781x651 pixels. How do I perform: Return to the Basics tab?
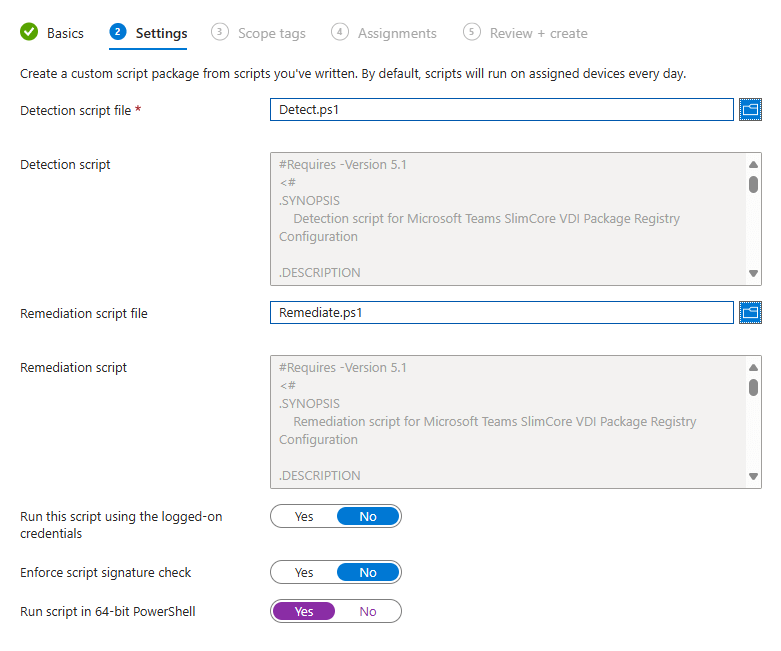(65, 33)
